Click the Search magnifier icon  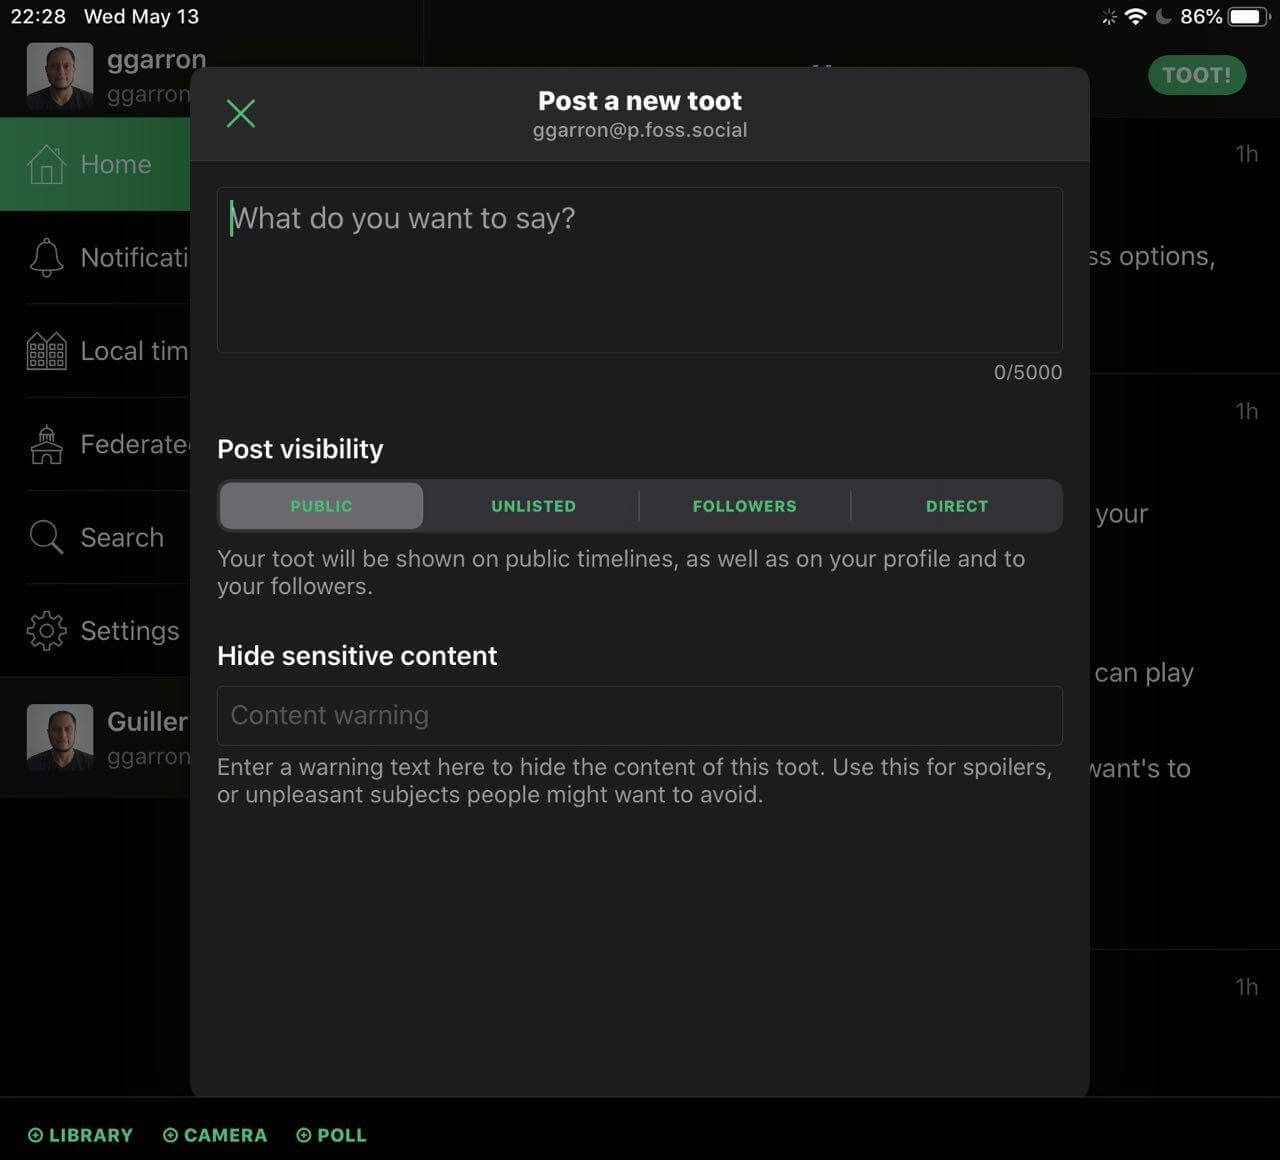(x=46, y=537)
